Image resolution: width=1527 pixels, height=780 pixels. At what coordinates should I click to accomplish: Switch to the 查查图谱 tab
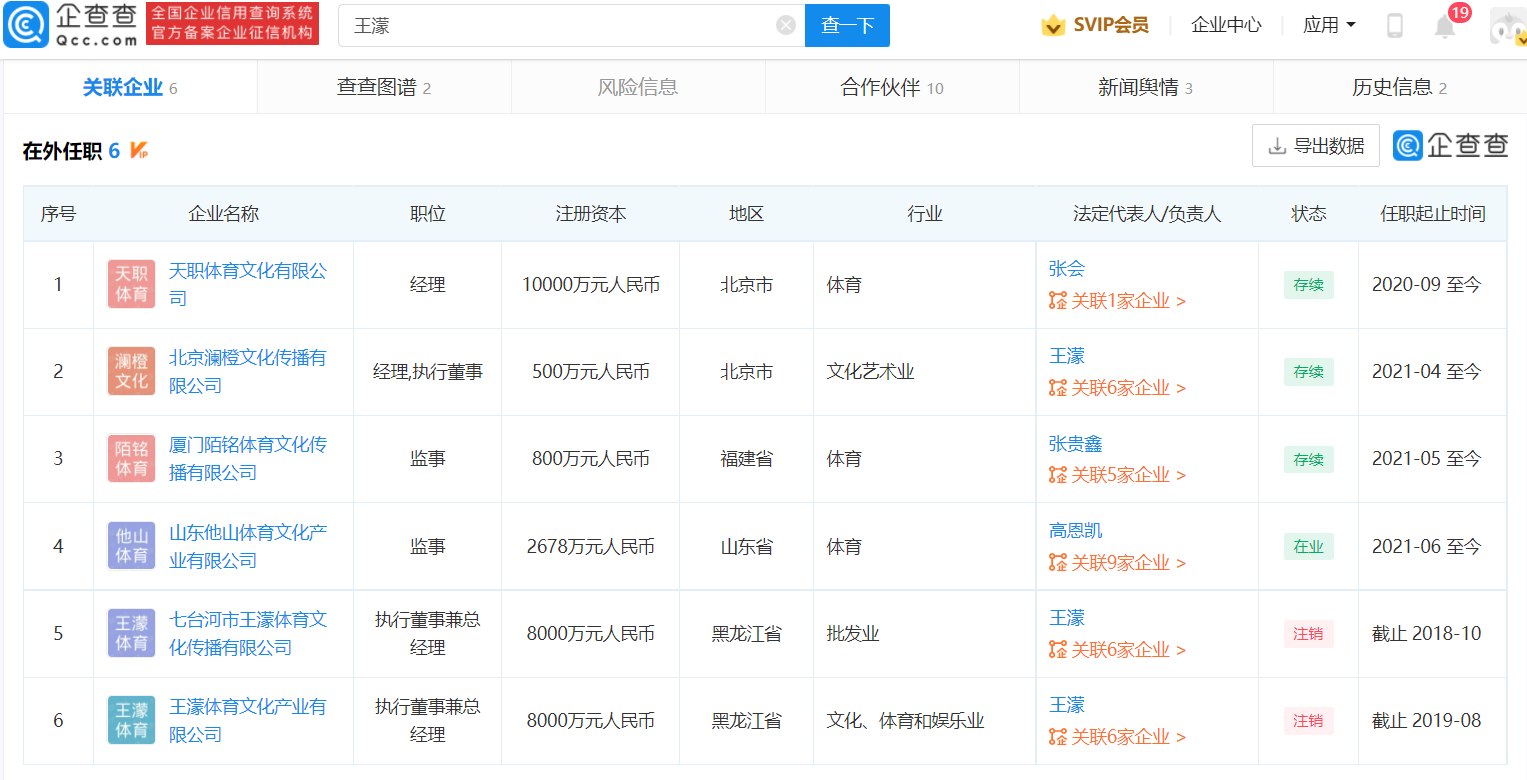coord(384,87)
